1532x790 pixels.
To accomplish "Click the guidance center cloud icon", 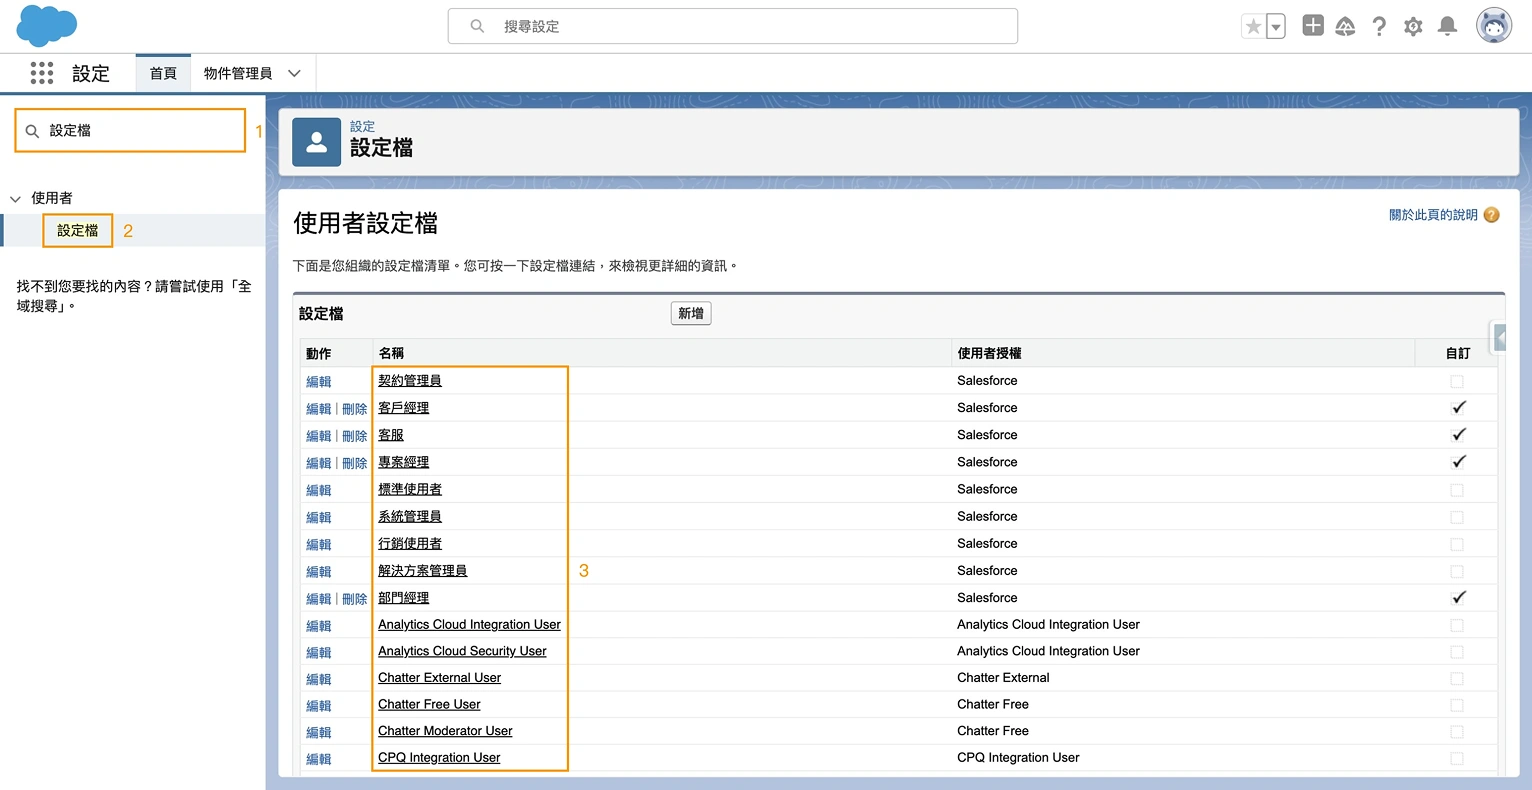I will [x=1345, y=26].
